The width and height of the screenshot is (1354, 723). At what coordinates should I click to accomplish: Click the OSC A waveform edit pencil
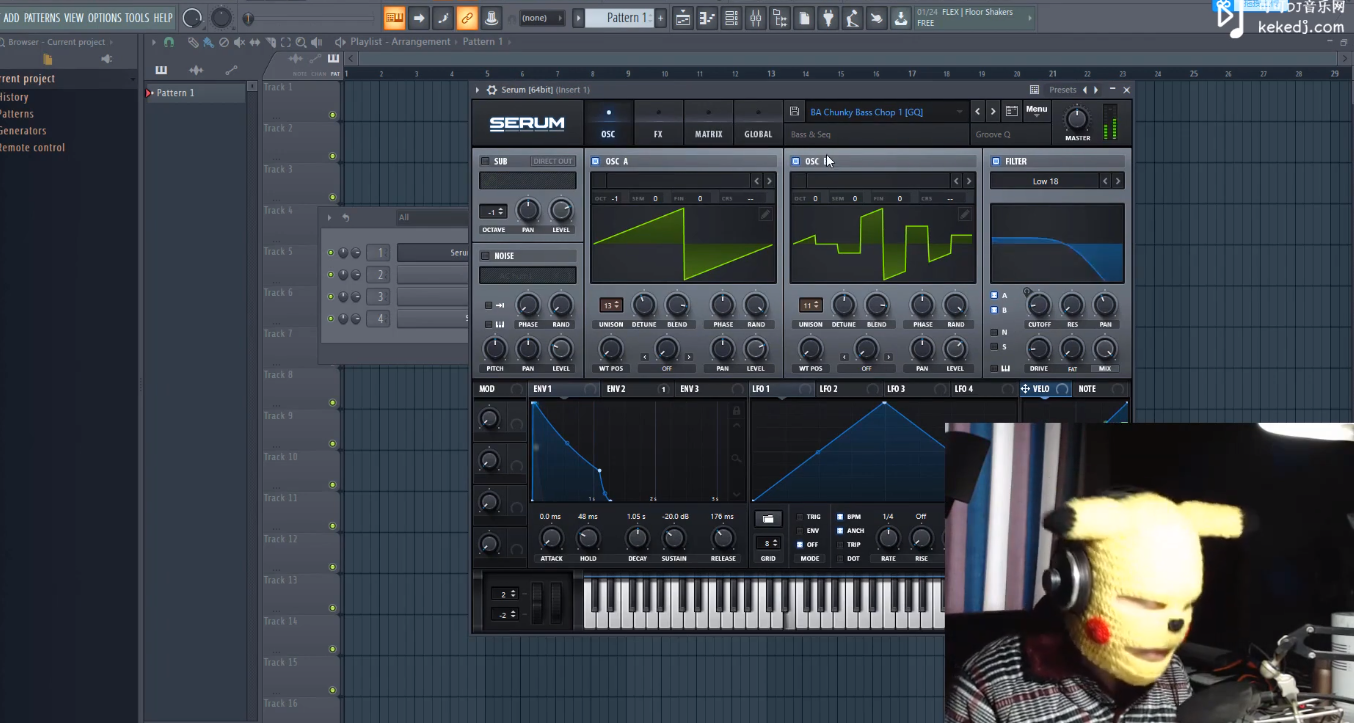[x=765, y=214]
